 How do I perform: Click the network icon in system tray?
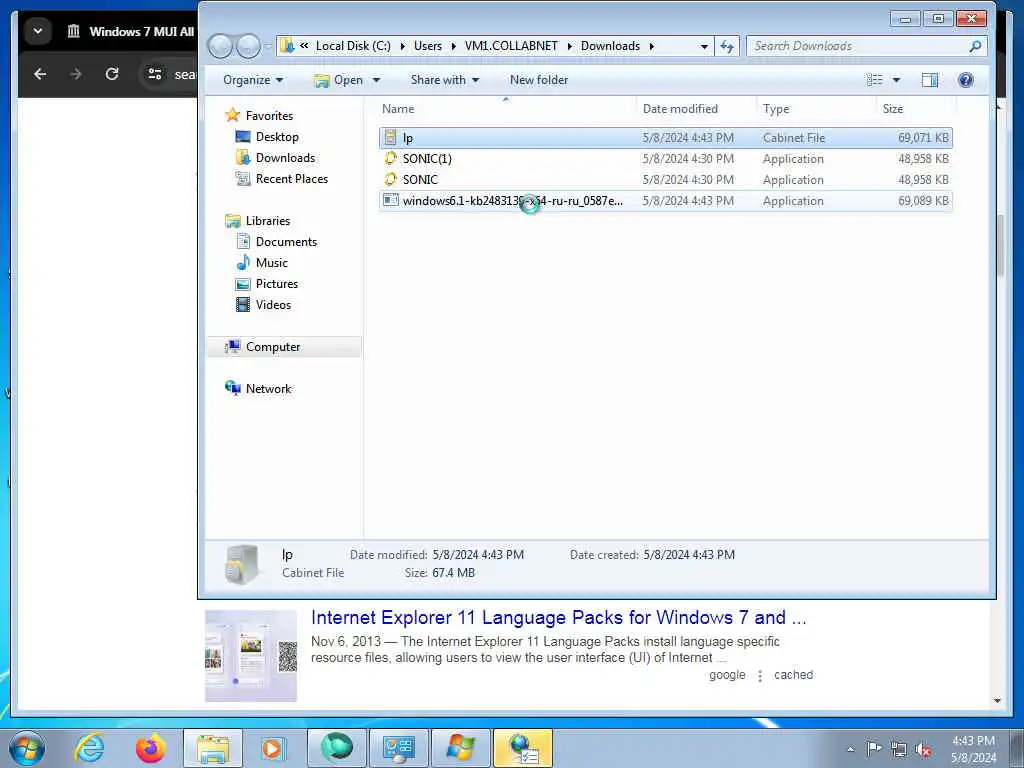point(899,748)
